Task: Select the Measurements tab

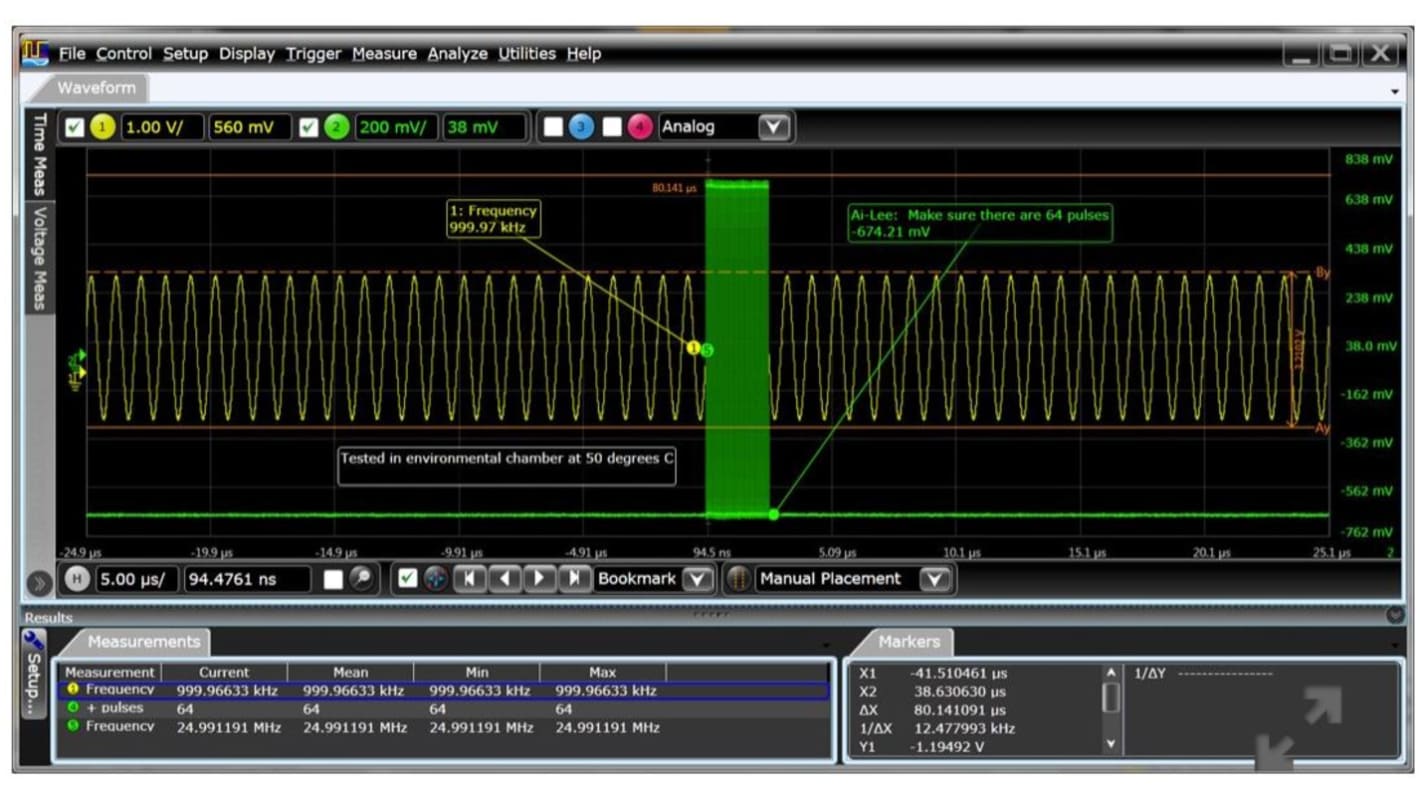Action: coord(143,642)
